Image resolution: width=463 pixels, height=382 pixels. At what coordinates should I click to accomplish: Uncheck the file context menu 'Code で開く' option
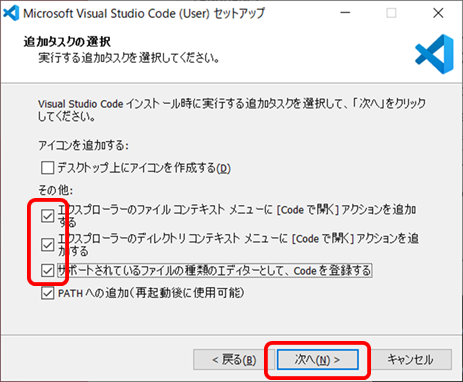tap(47, 216)
